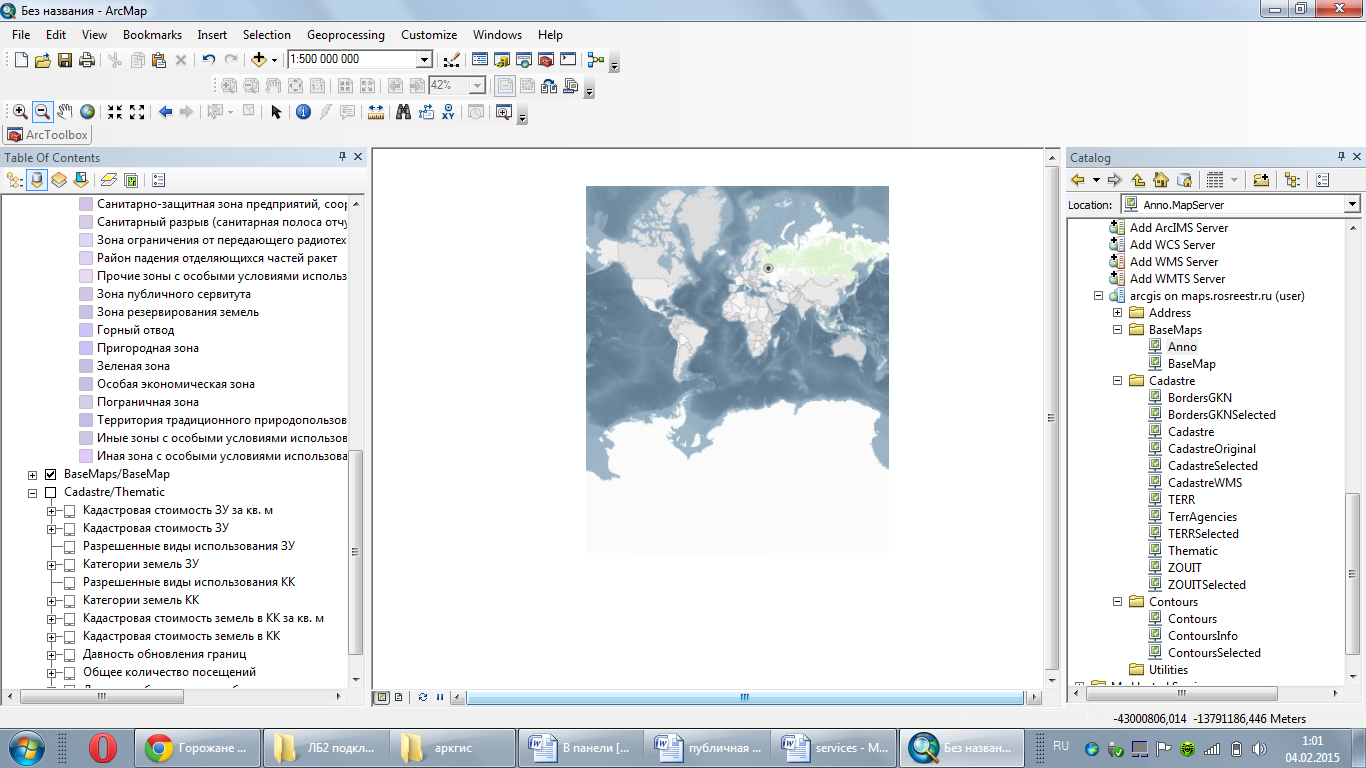The height and width of the screenshot is (768, 1366).
Task: Click Catalog Go To Home Folder icon
Action: (x=1161, y=180)
